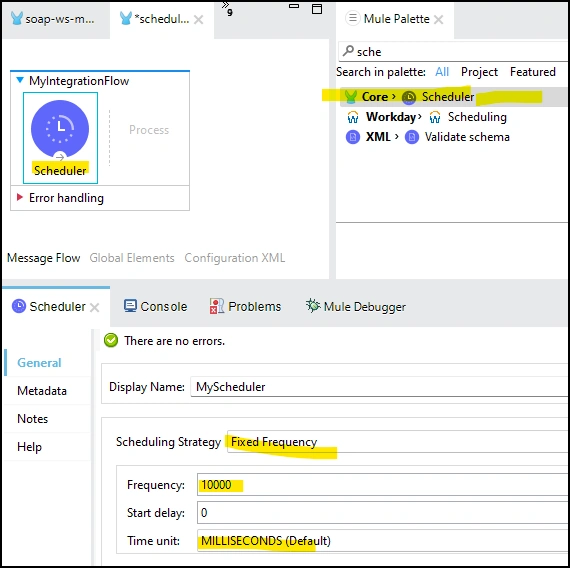Image resolution: width=570 pixels, height=568 pixels.
Task: Open the Scheduling Strategy dropdown
Action: (397, 442)
